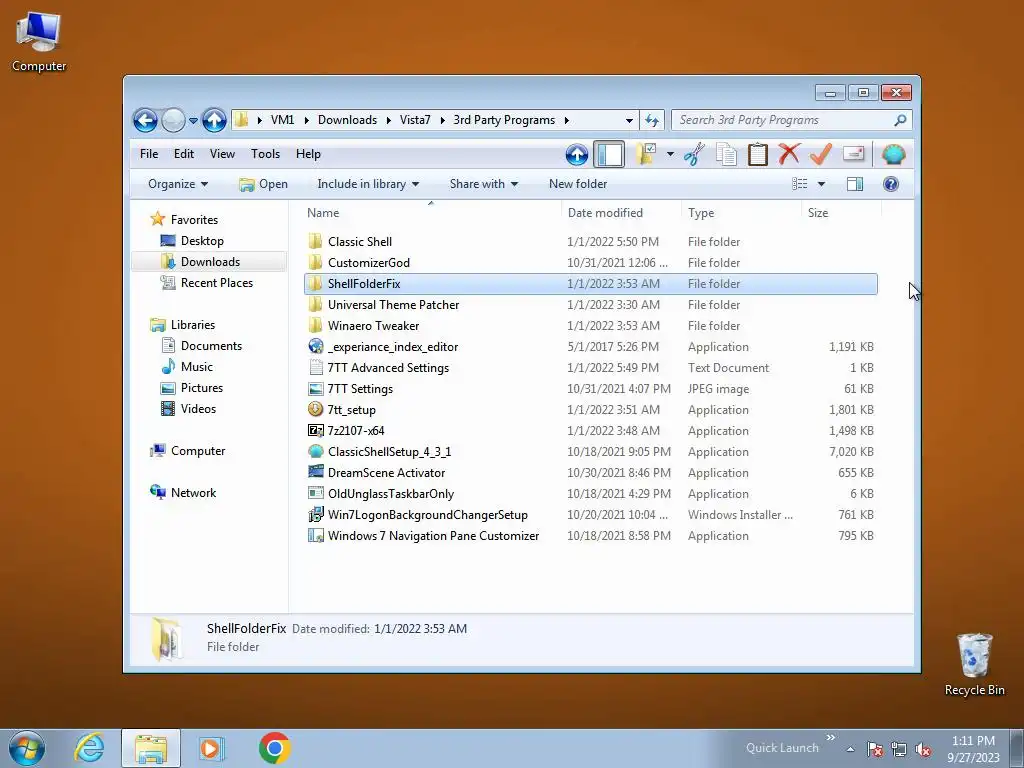Screen dimensions: 1024x768
Task: Expand the arrow after Vista7 in breadcrumb
Action: coord(442,120)
